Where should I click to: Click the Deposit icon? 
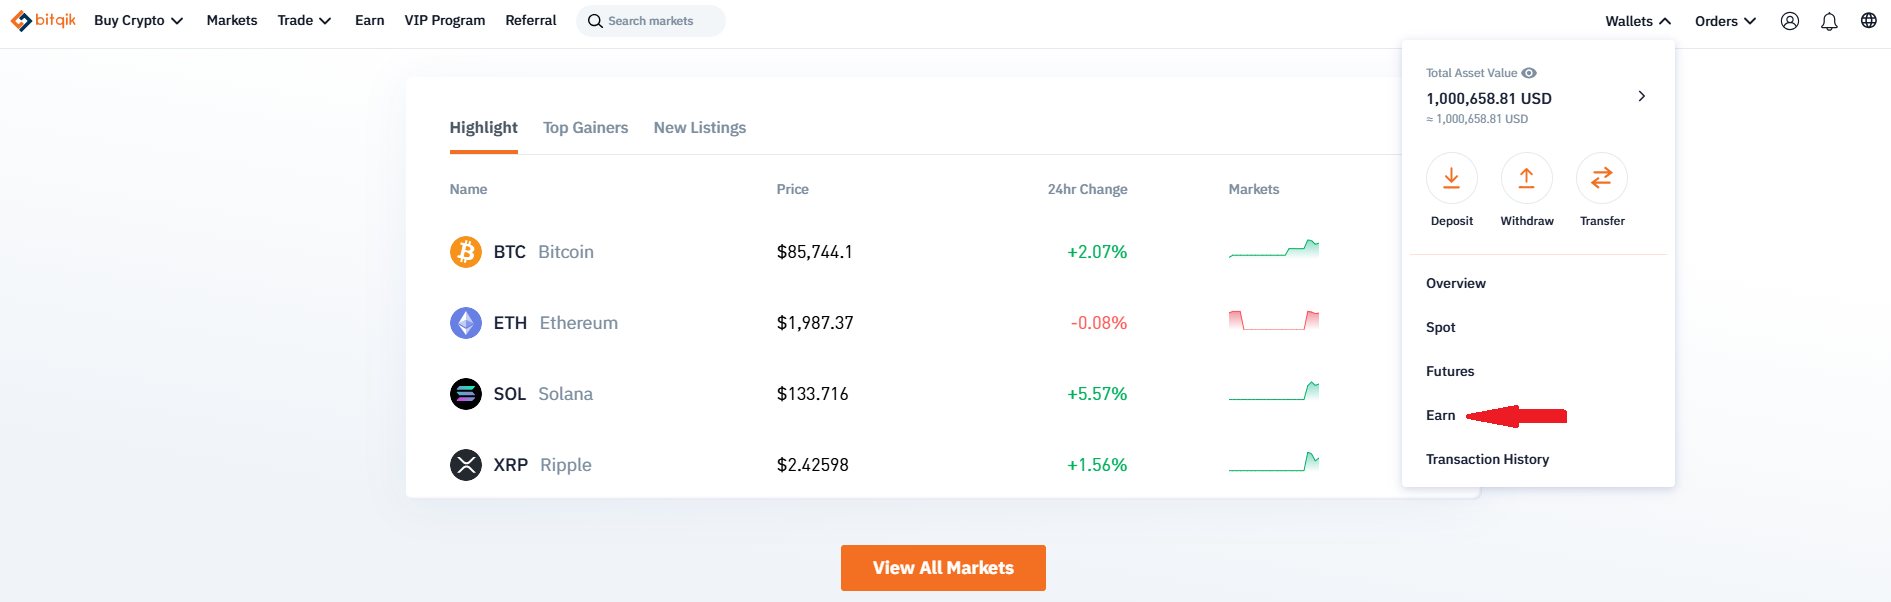1452,178
